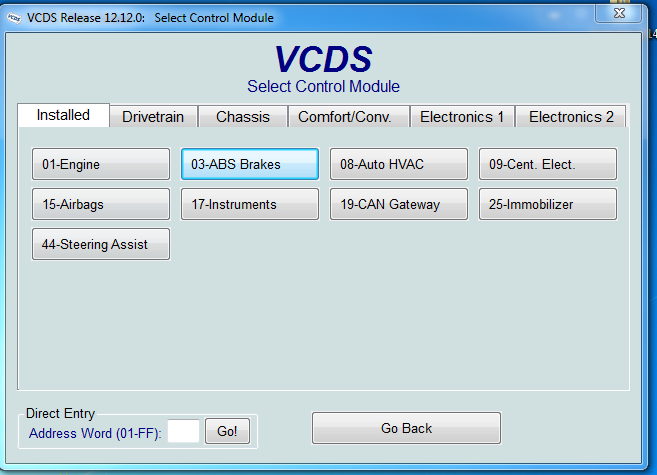Open the Drivetrain tab

(x=153, y=117)
